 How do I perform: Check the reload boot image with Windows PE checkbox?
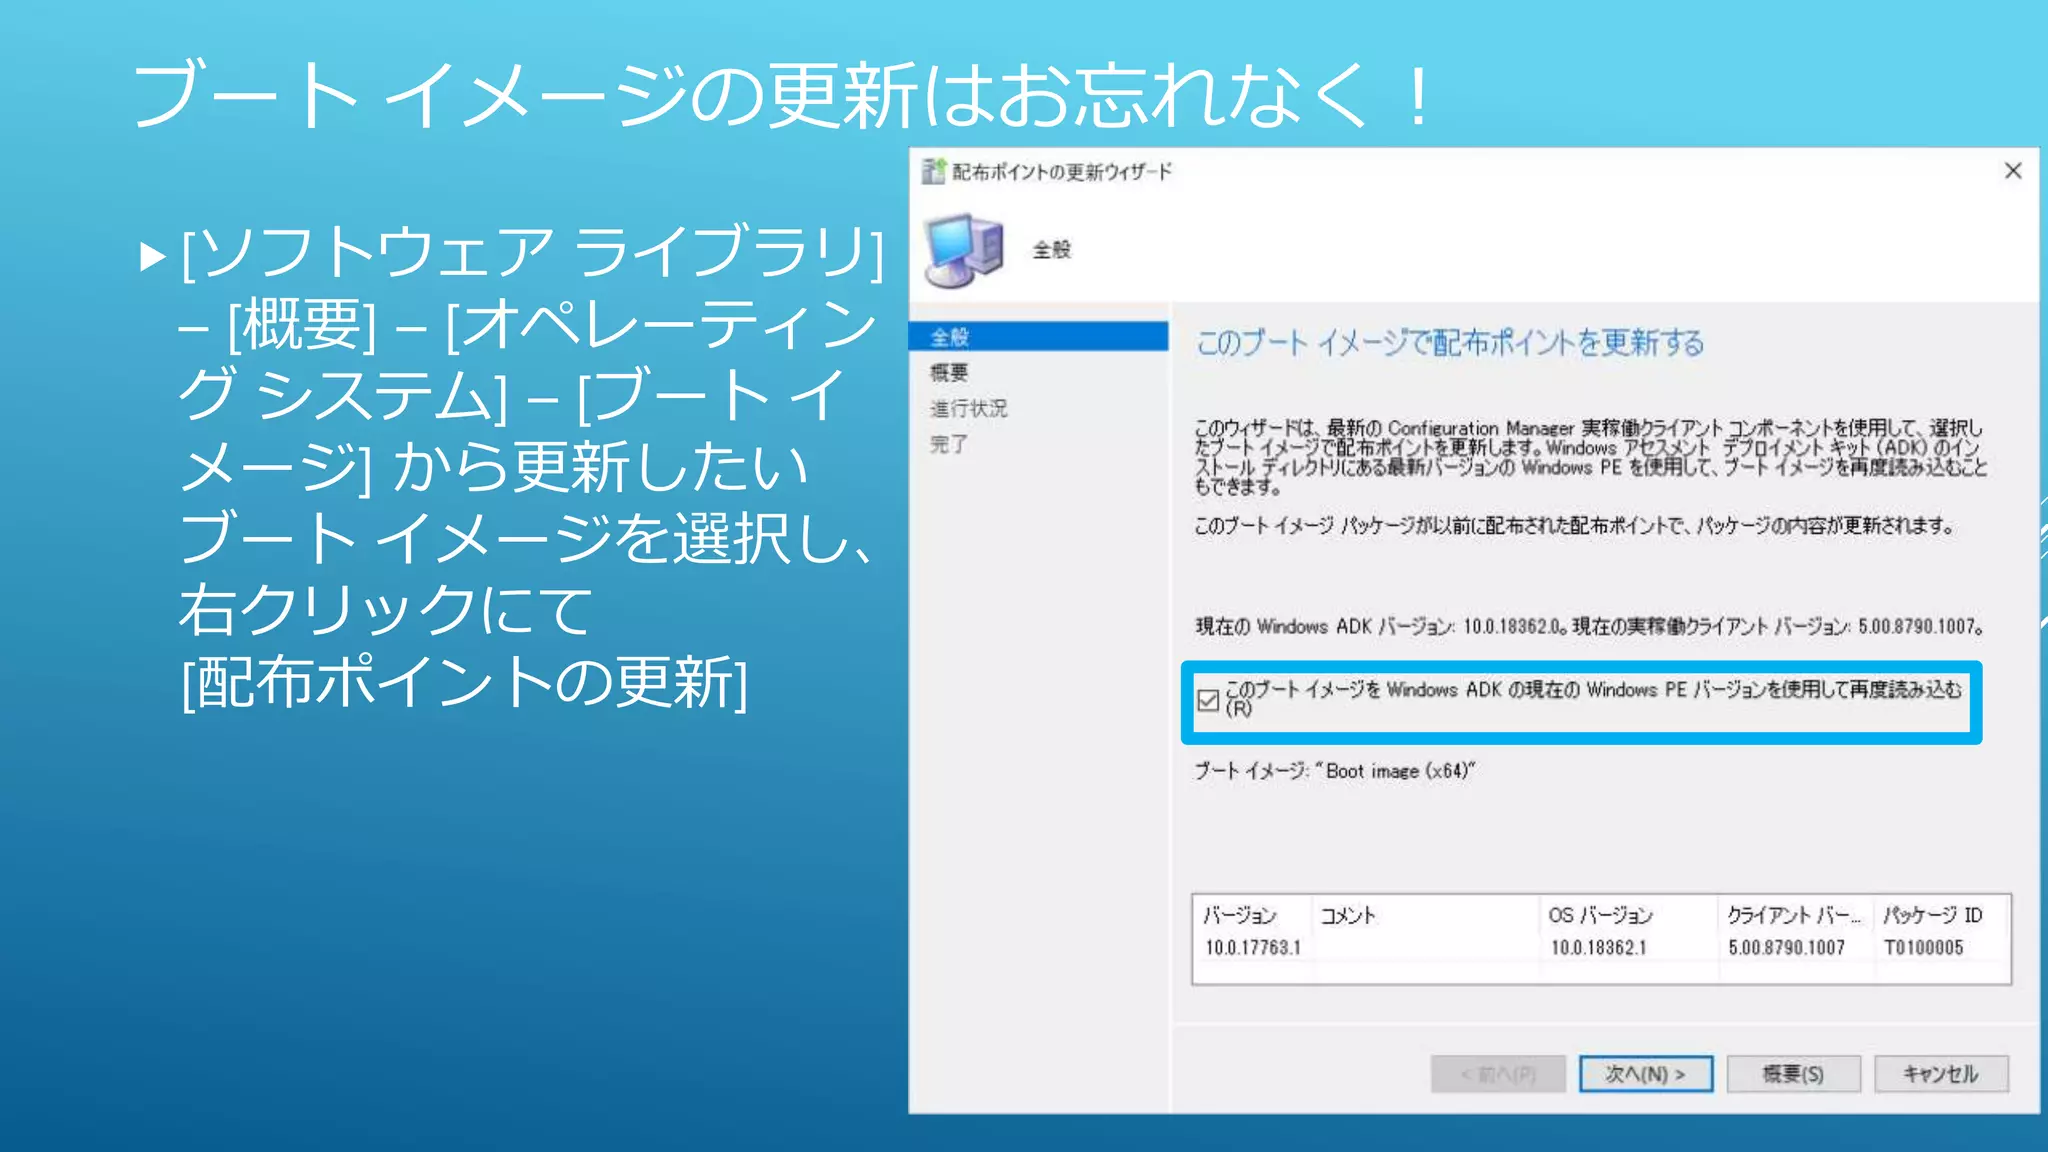tap(1208, 700)
